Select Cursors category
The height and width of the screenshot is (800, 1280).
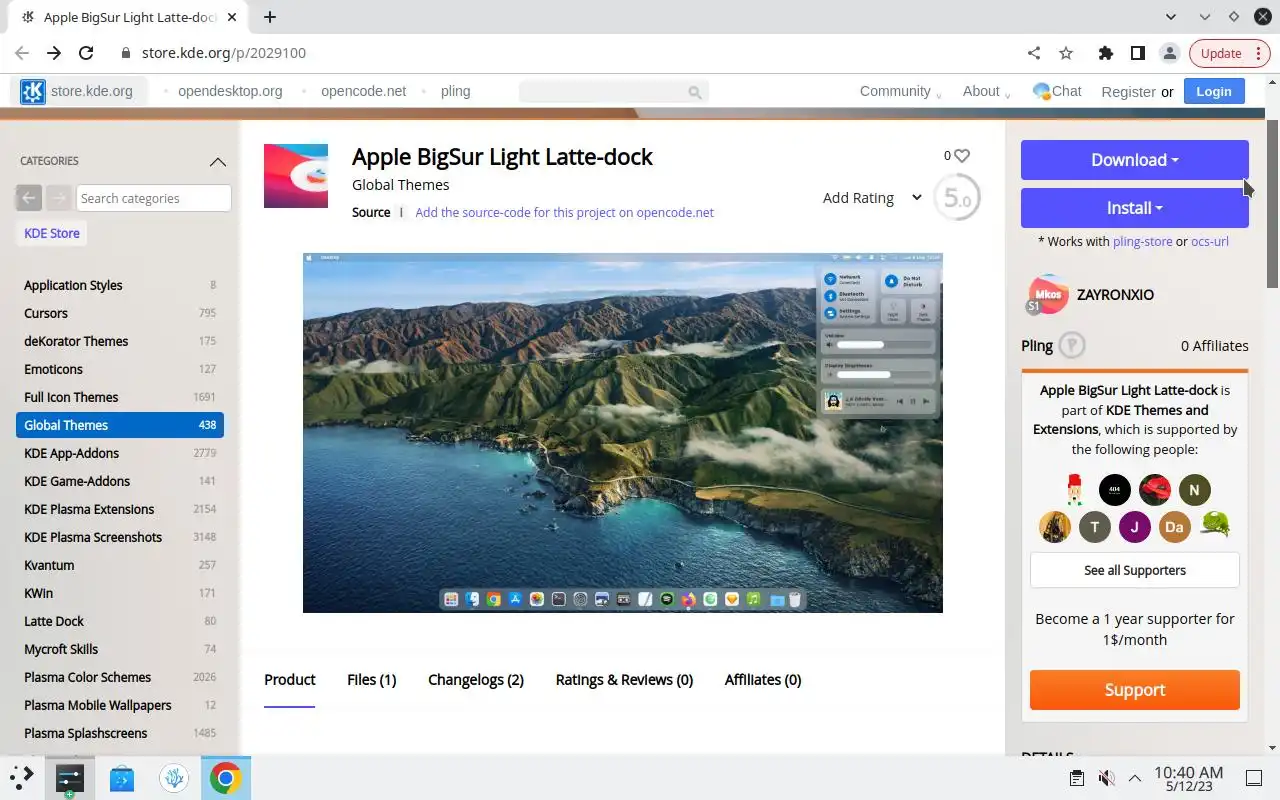120,313
